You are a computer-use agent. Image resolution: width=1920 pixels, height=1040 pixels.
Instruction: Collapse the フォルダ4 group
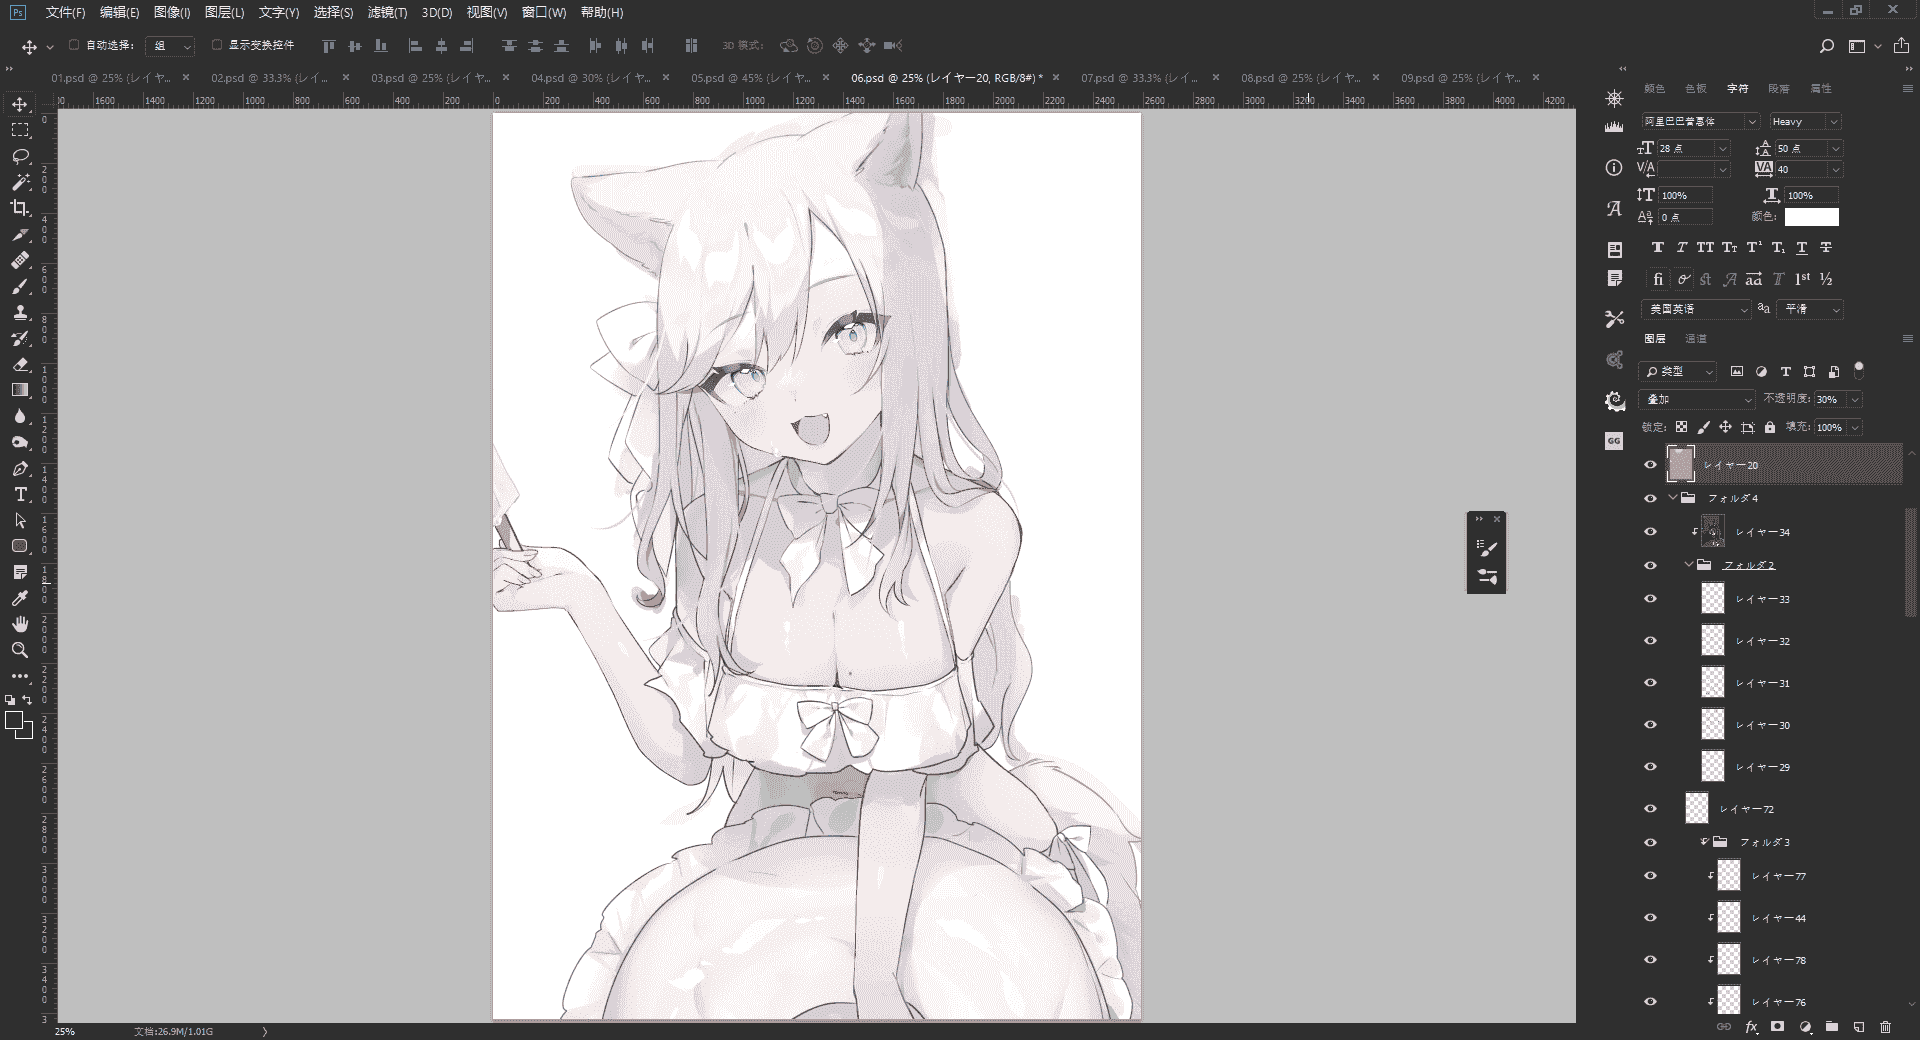click(1673, 498)
